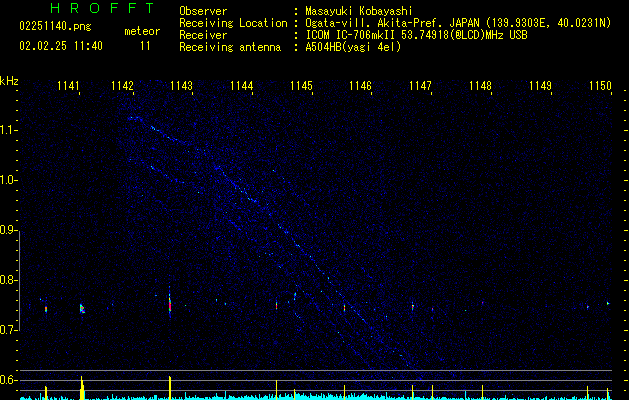Click the 1.0 kHz frequency label
Image resolution: width=629 pixels, height=400 pixels.
coord(8,180)
